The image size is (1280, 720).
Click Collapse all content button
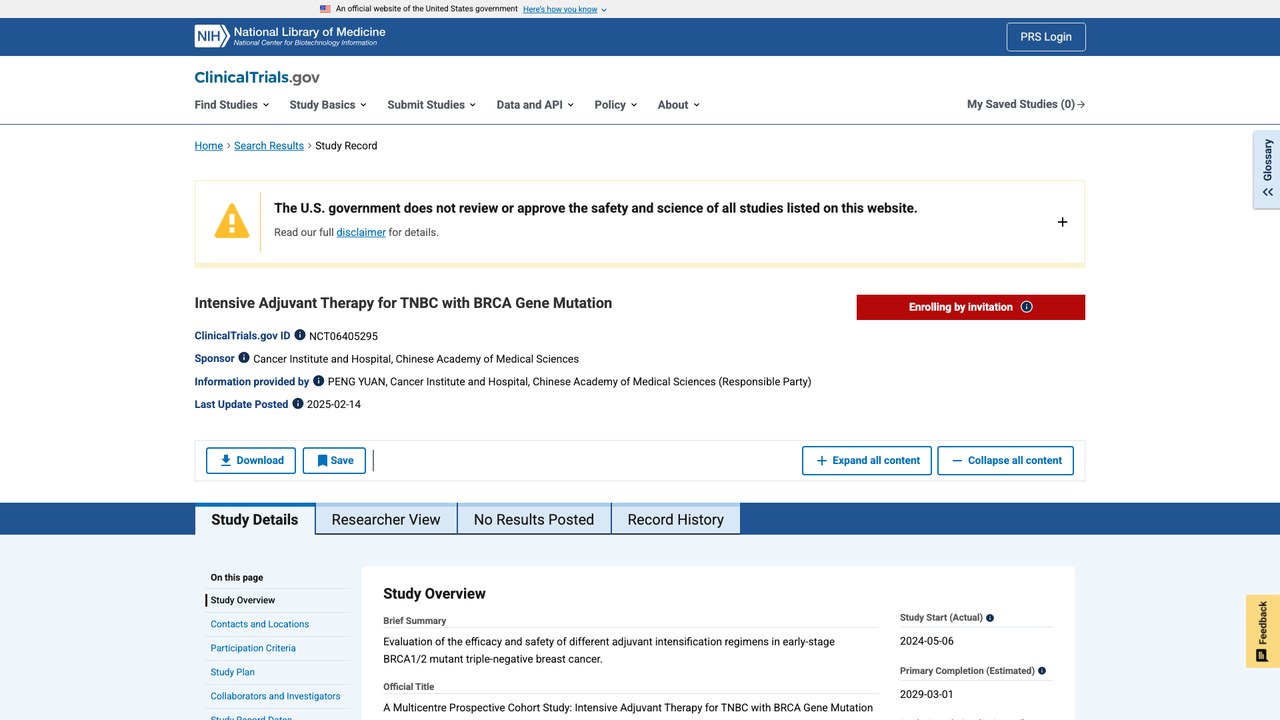click(1005, 460)
